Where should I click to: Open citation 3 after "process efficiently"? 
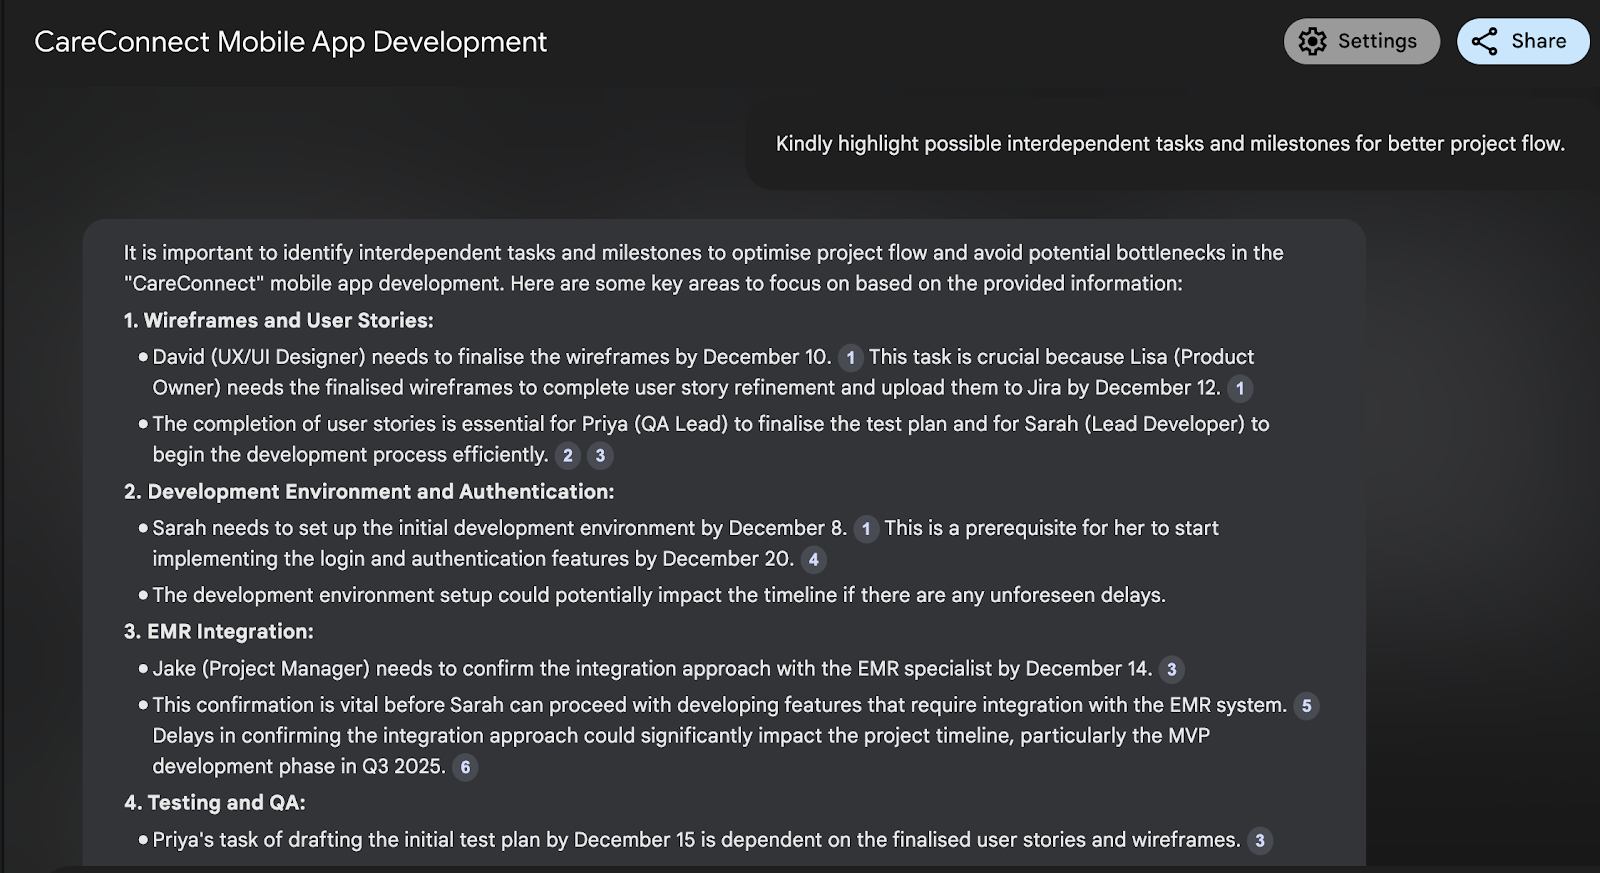tap(600, 456)
